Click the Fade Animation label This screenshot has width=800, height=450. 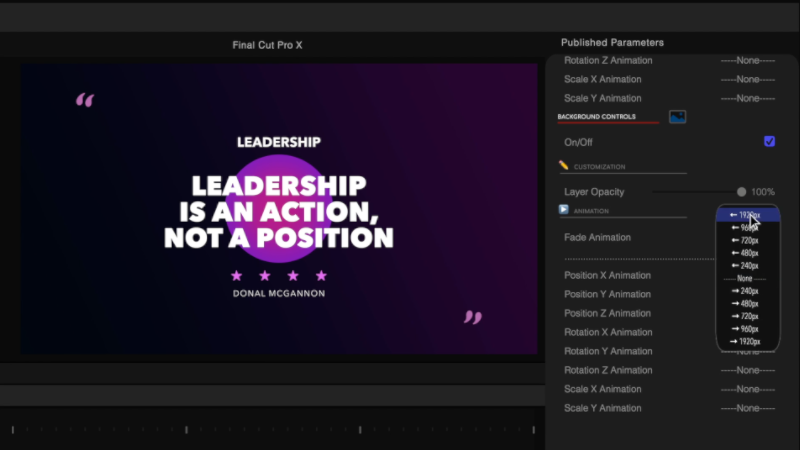(x=597, y=237)
